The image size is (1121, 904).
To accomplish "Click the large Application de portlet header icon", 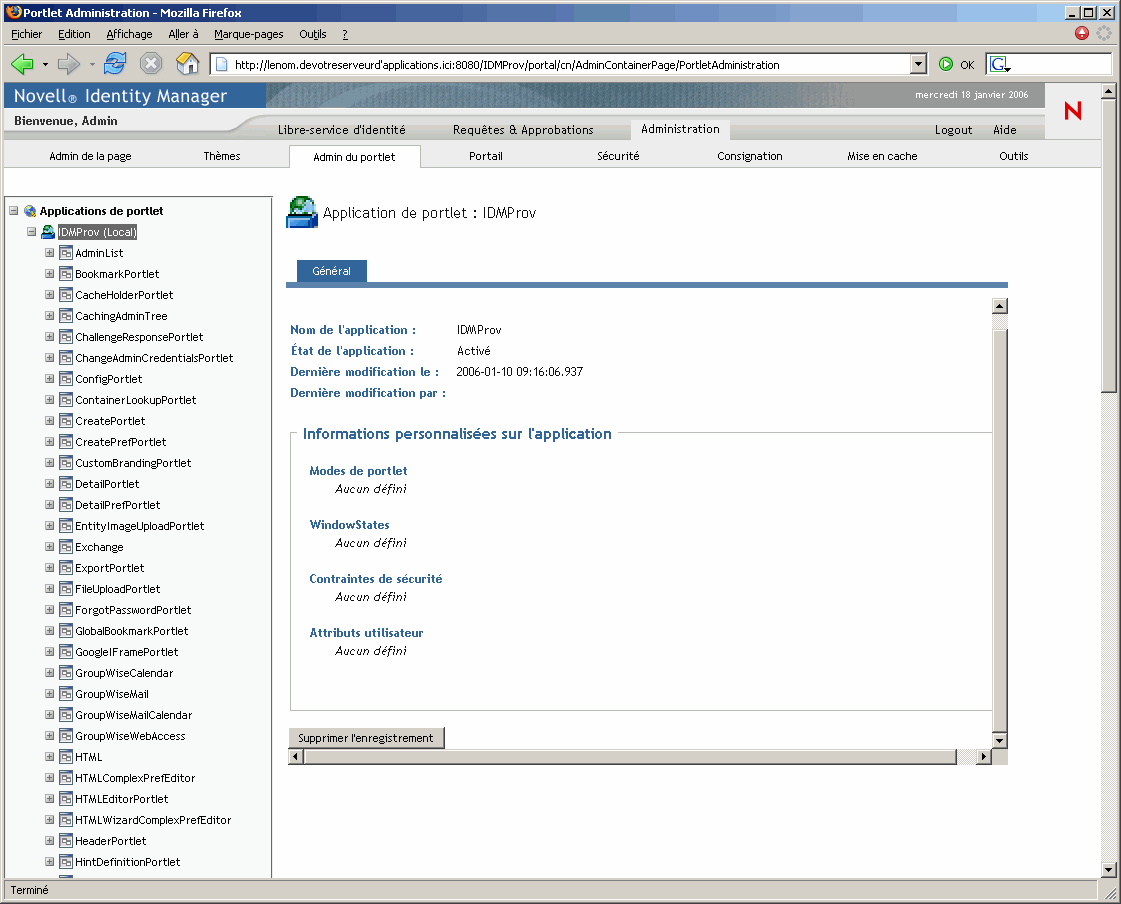I will 302,212.
